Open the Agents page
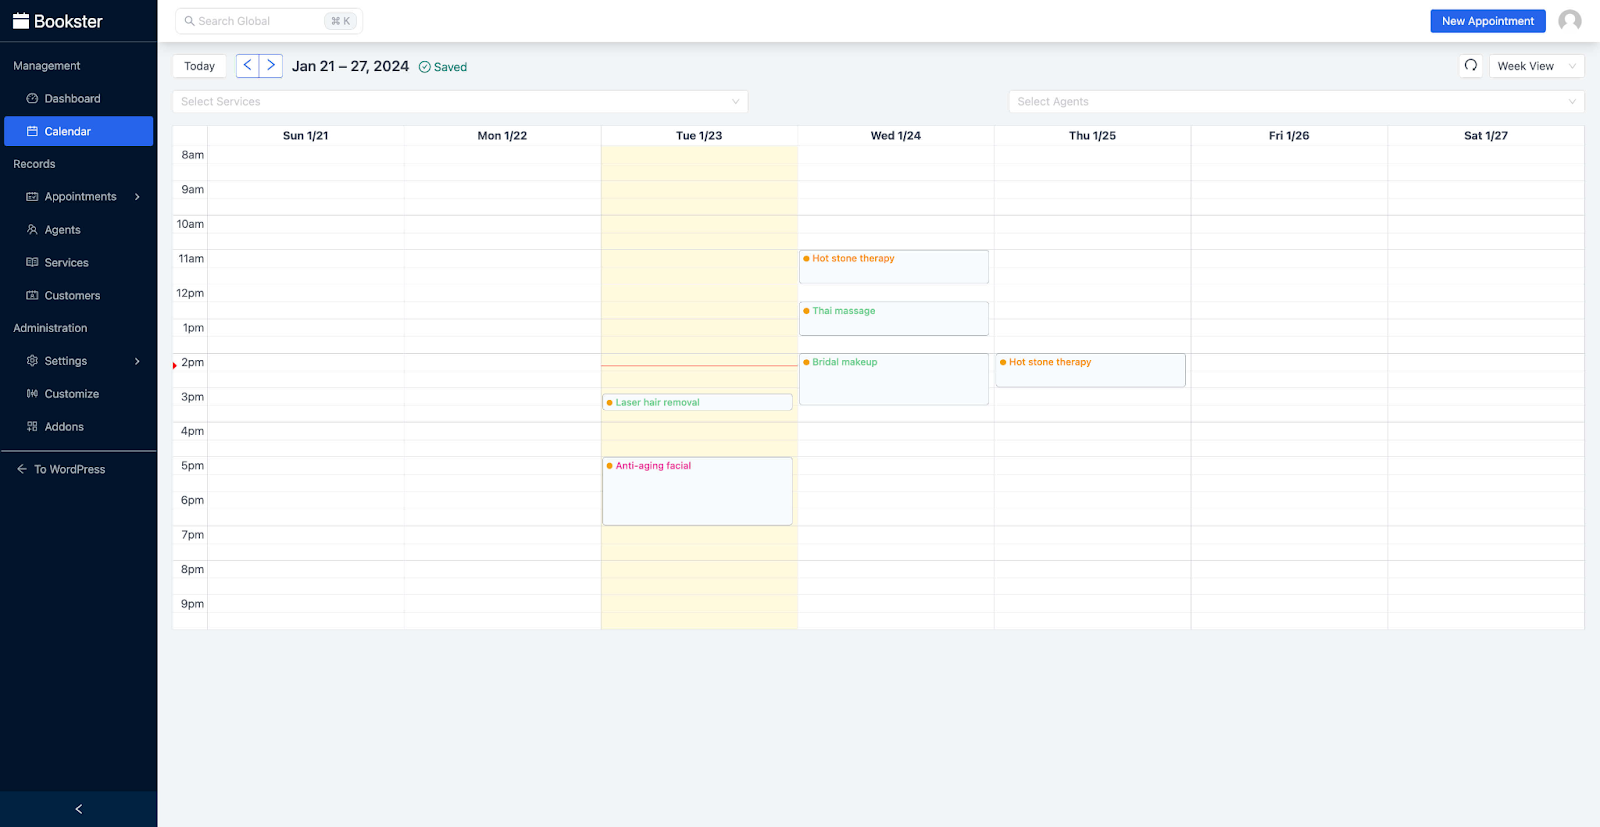Image resolution: width=1600 pixels, height=827 pixels. click(62, 230)
